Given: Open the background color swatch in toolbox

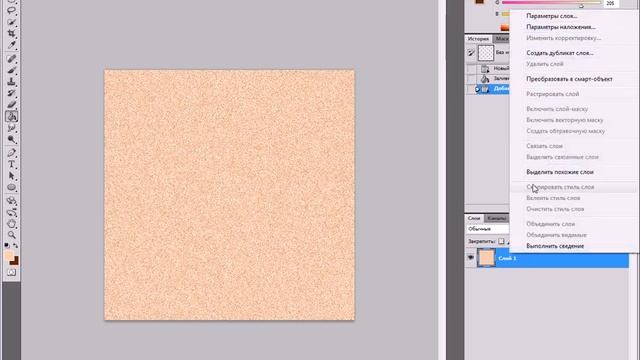Looking at the screenshot, I should pyautogui.click(x=16, y=261).
